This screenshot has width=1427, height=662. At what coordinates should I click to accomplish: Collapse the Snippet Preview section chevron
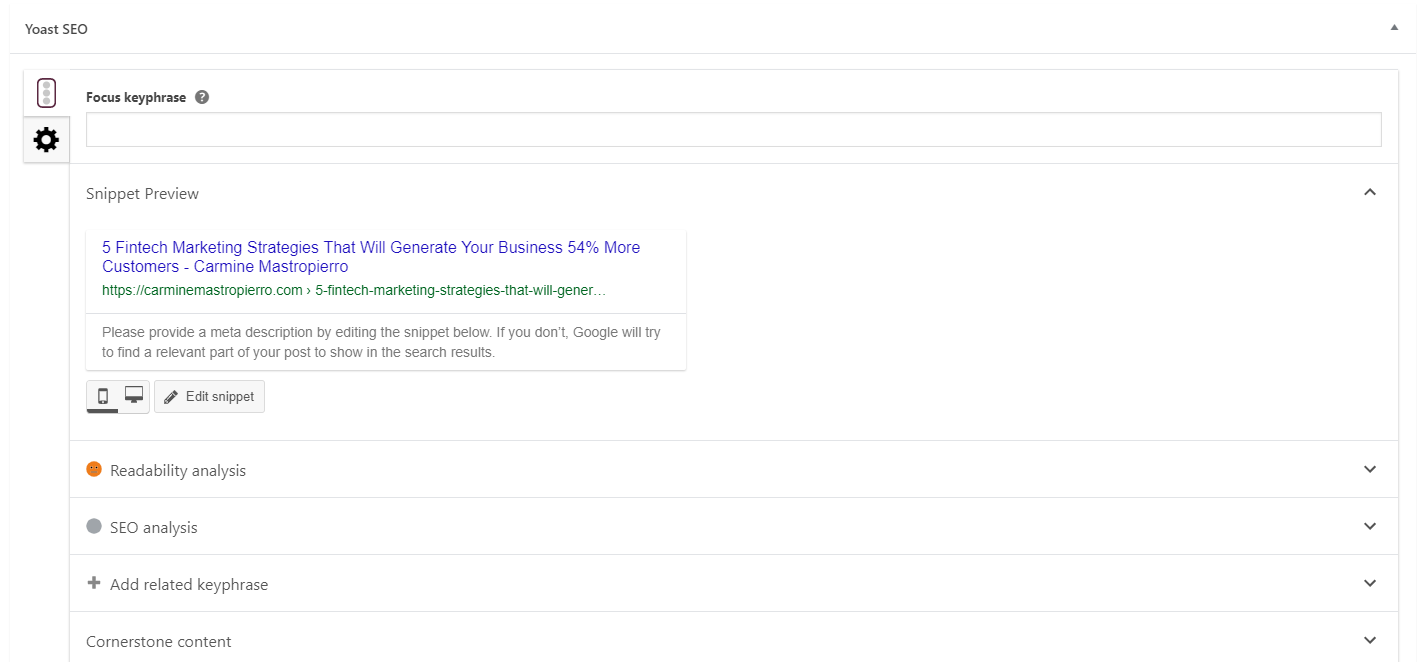pos(1370,192)
